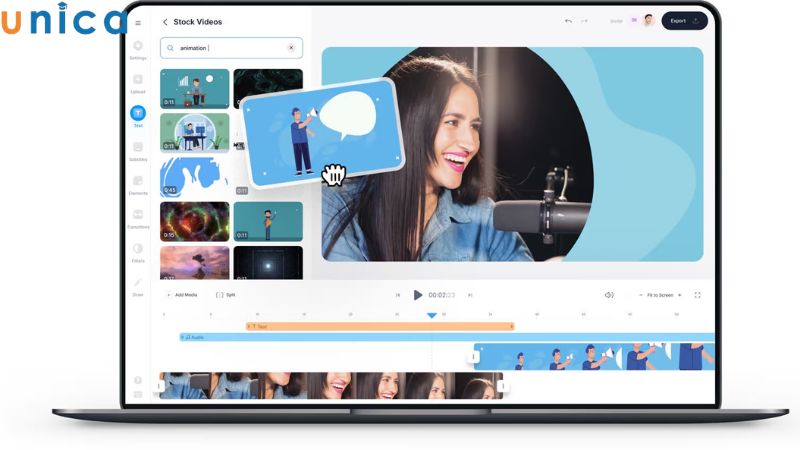Click left trim handle of megaphone clip
Viewport: 800px width, 450px height.
(474, 357)
